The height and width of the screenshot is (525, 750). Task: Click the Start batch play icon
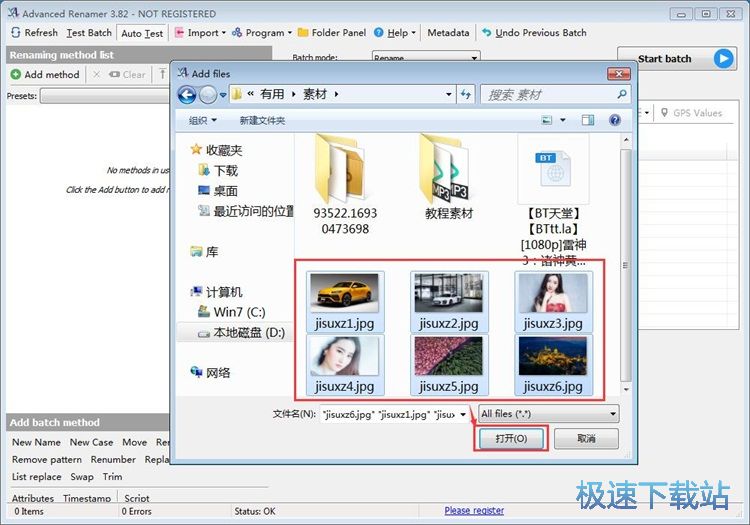(x=723, y=58)
